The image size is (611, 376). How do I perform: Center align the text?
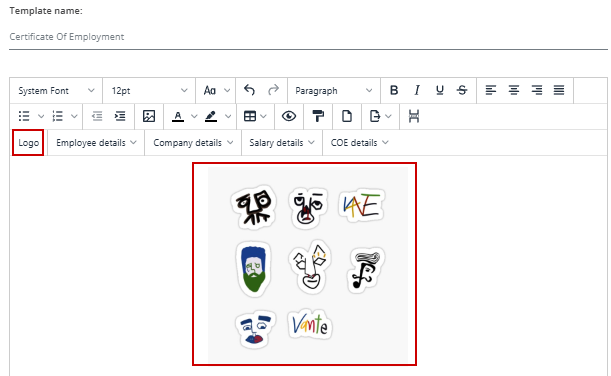click(514, 90)
